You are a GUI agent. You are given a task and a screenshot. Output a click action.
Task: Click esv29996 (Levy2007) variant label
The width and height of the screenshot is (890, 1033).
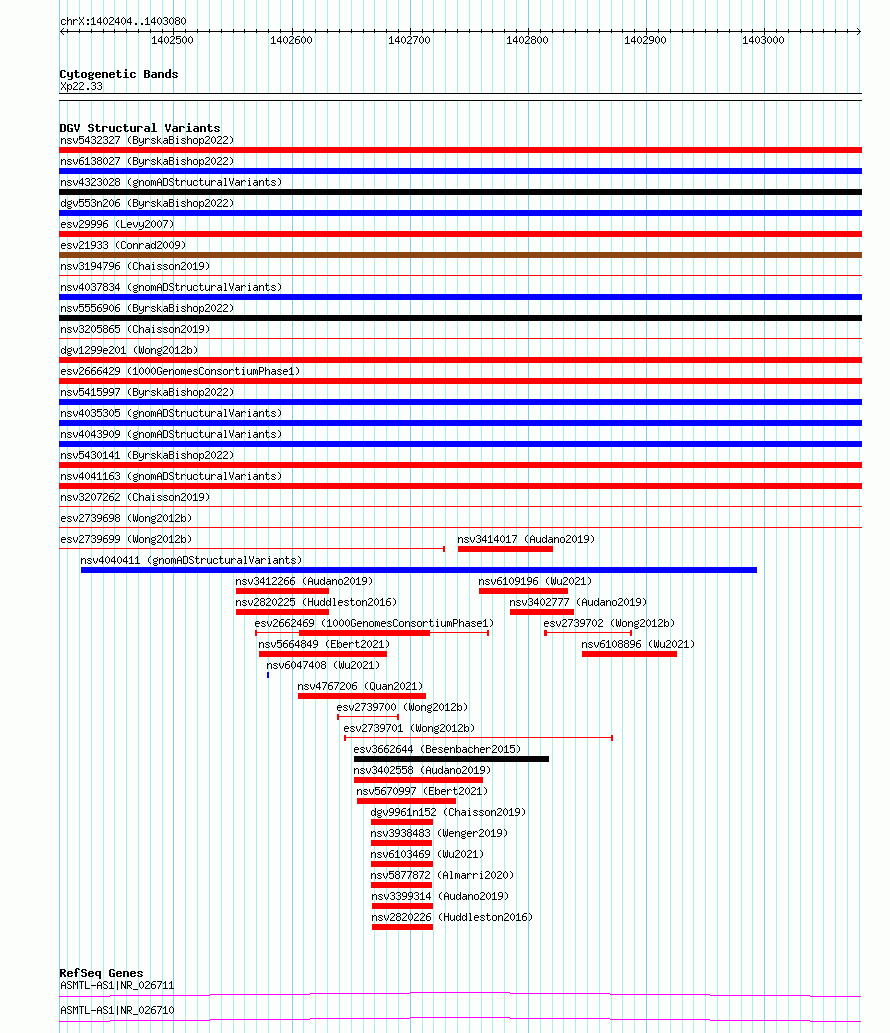click(117, 225)
